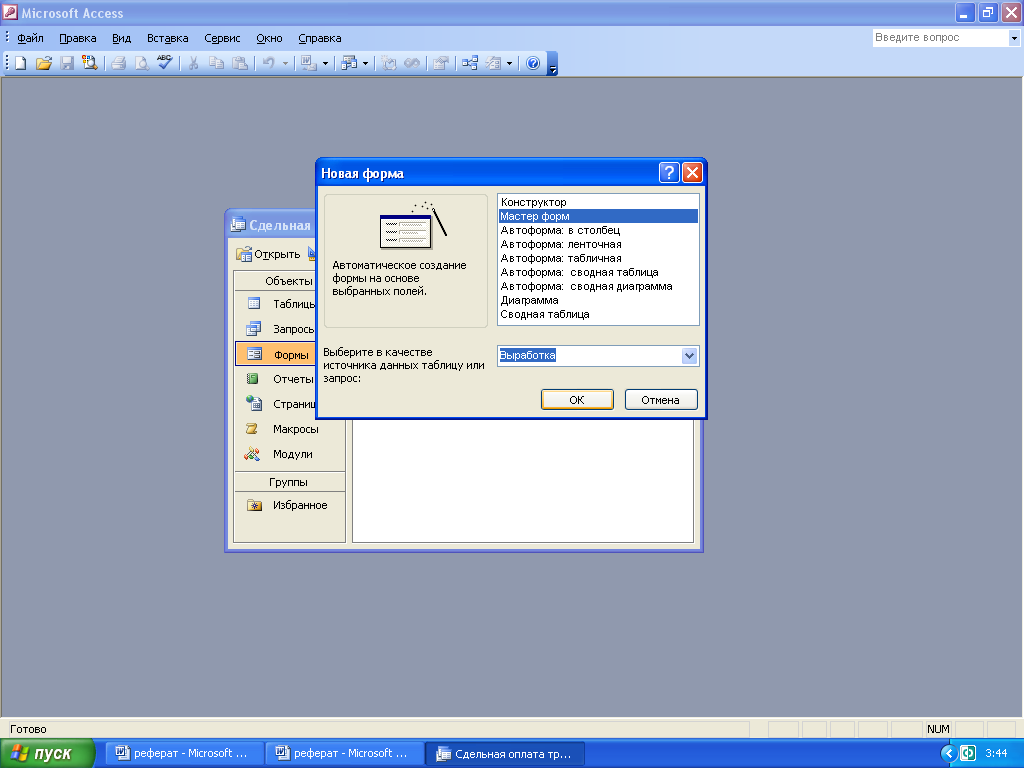
Task: Click the dialog's question-mark help button
Action: tap(669, 172)
